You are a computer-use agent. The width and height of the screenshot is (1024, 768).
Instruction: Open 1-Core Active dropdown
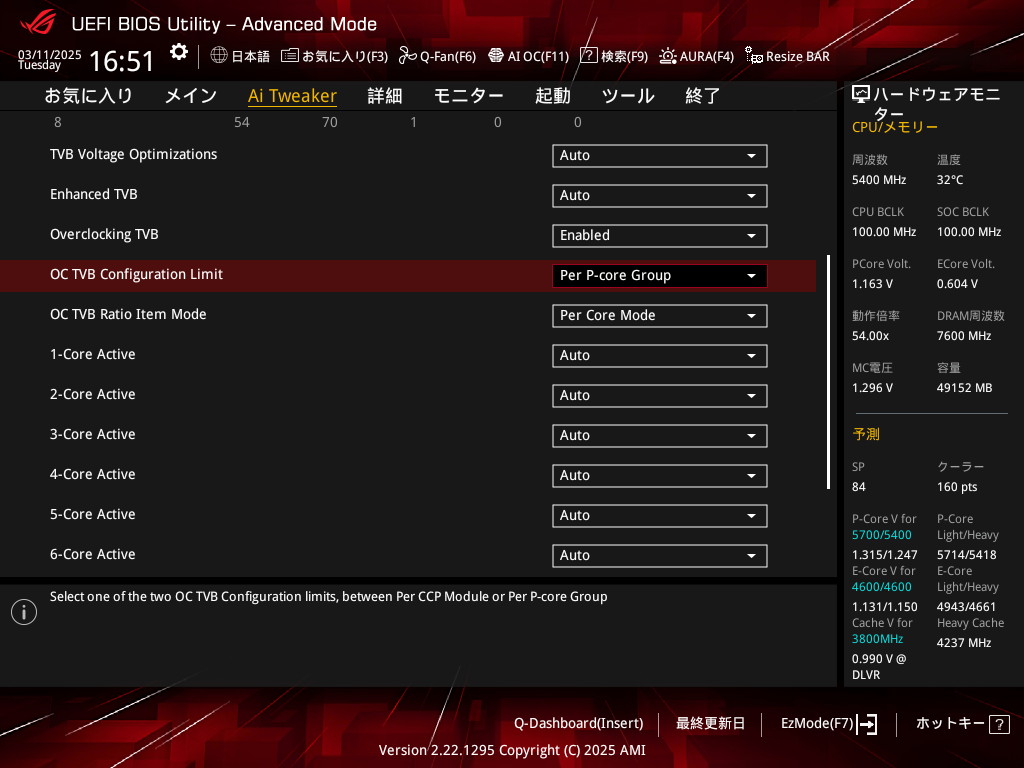[x=660, y=356]
